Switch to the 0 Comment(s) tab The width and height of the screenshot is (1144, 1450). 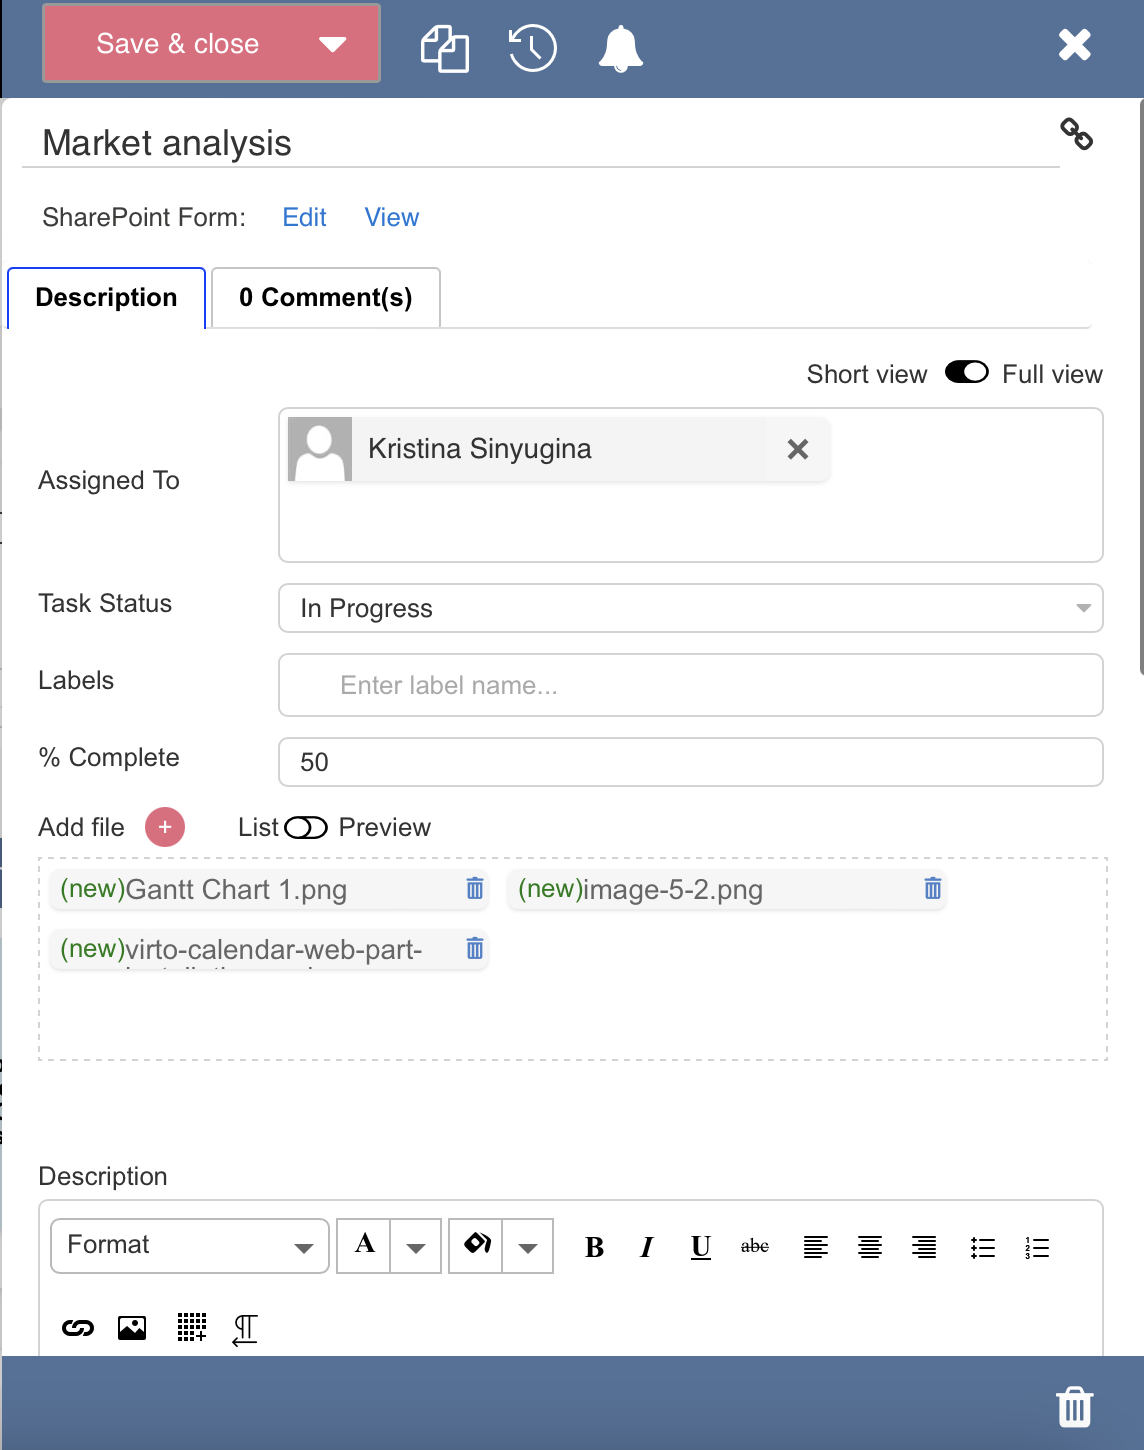[x=325, y=298]
